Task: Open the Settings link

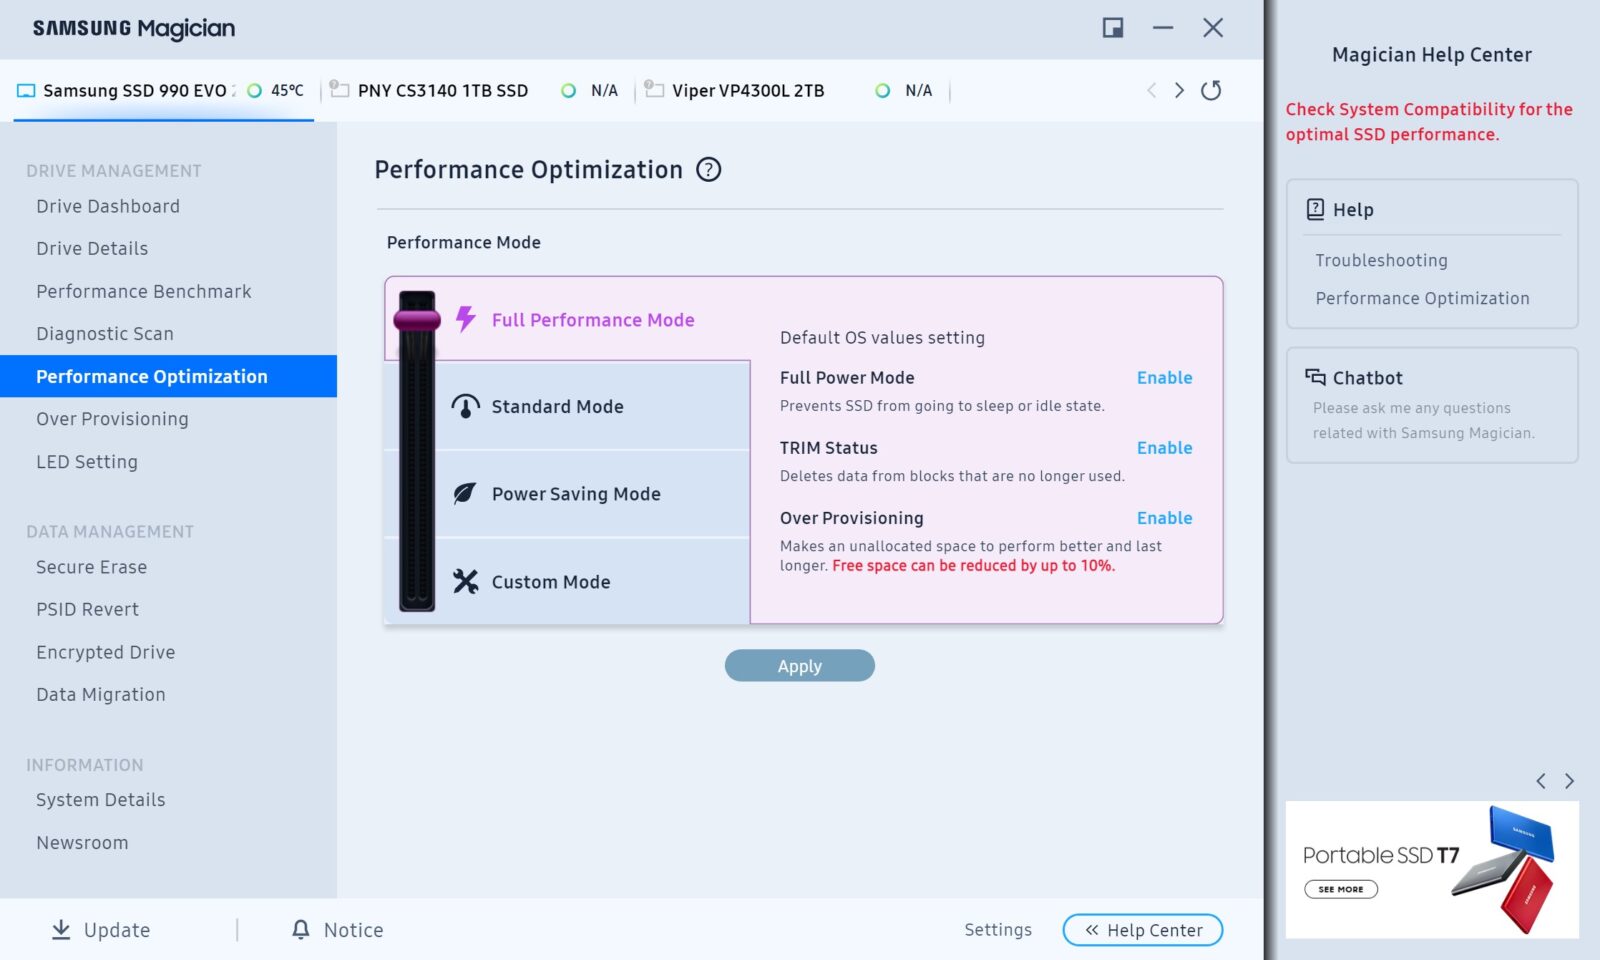Action: click(997, 930)
